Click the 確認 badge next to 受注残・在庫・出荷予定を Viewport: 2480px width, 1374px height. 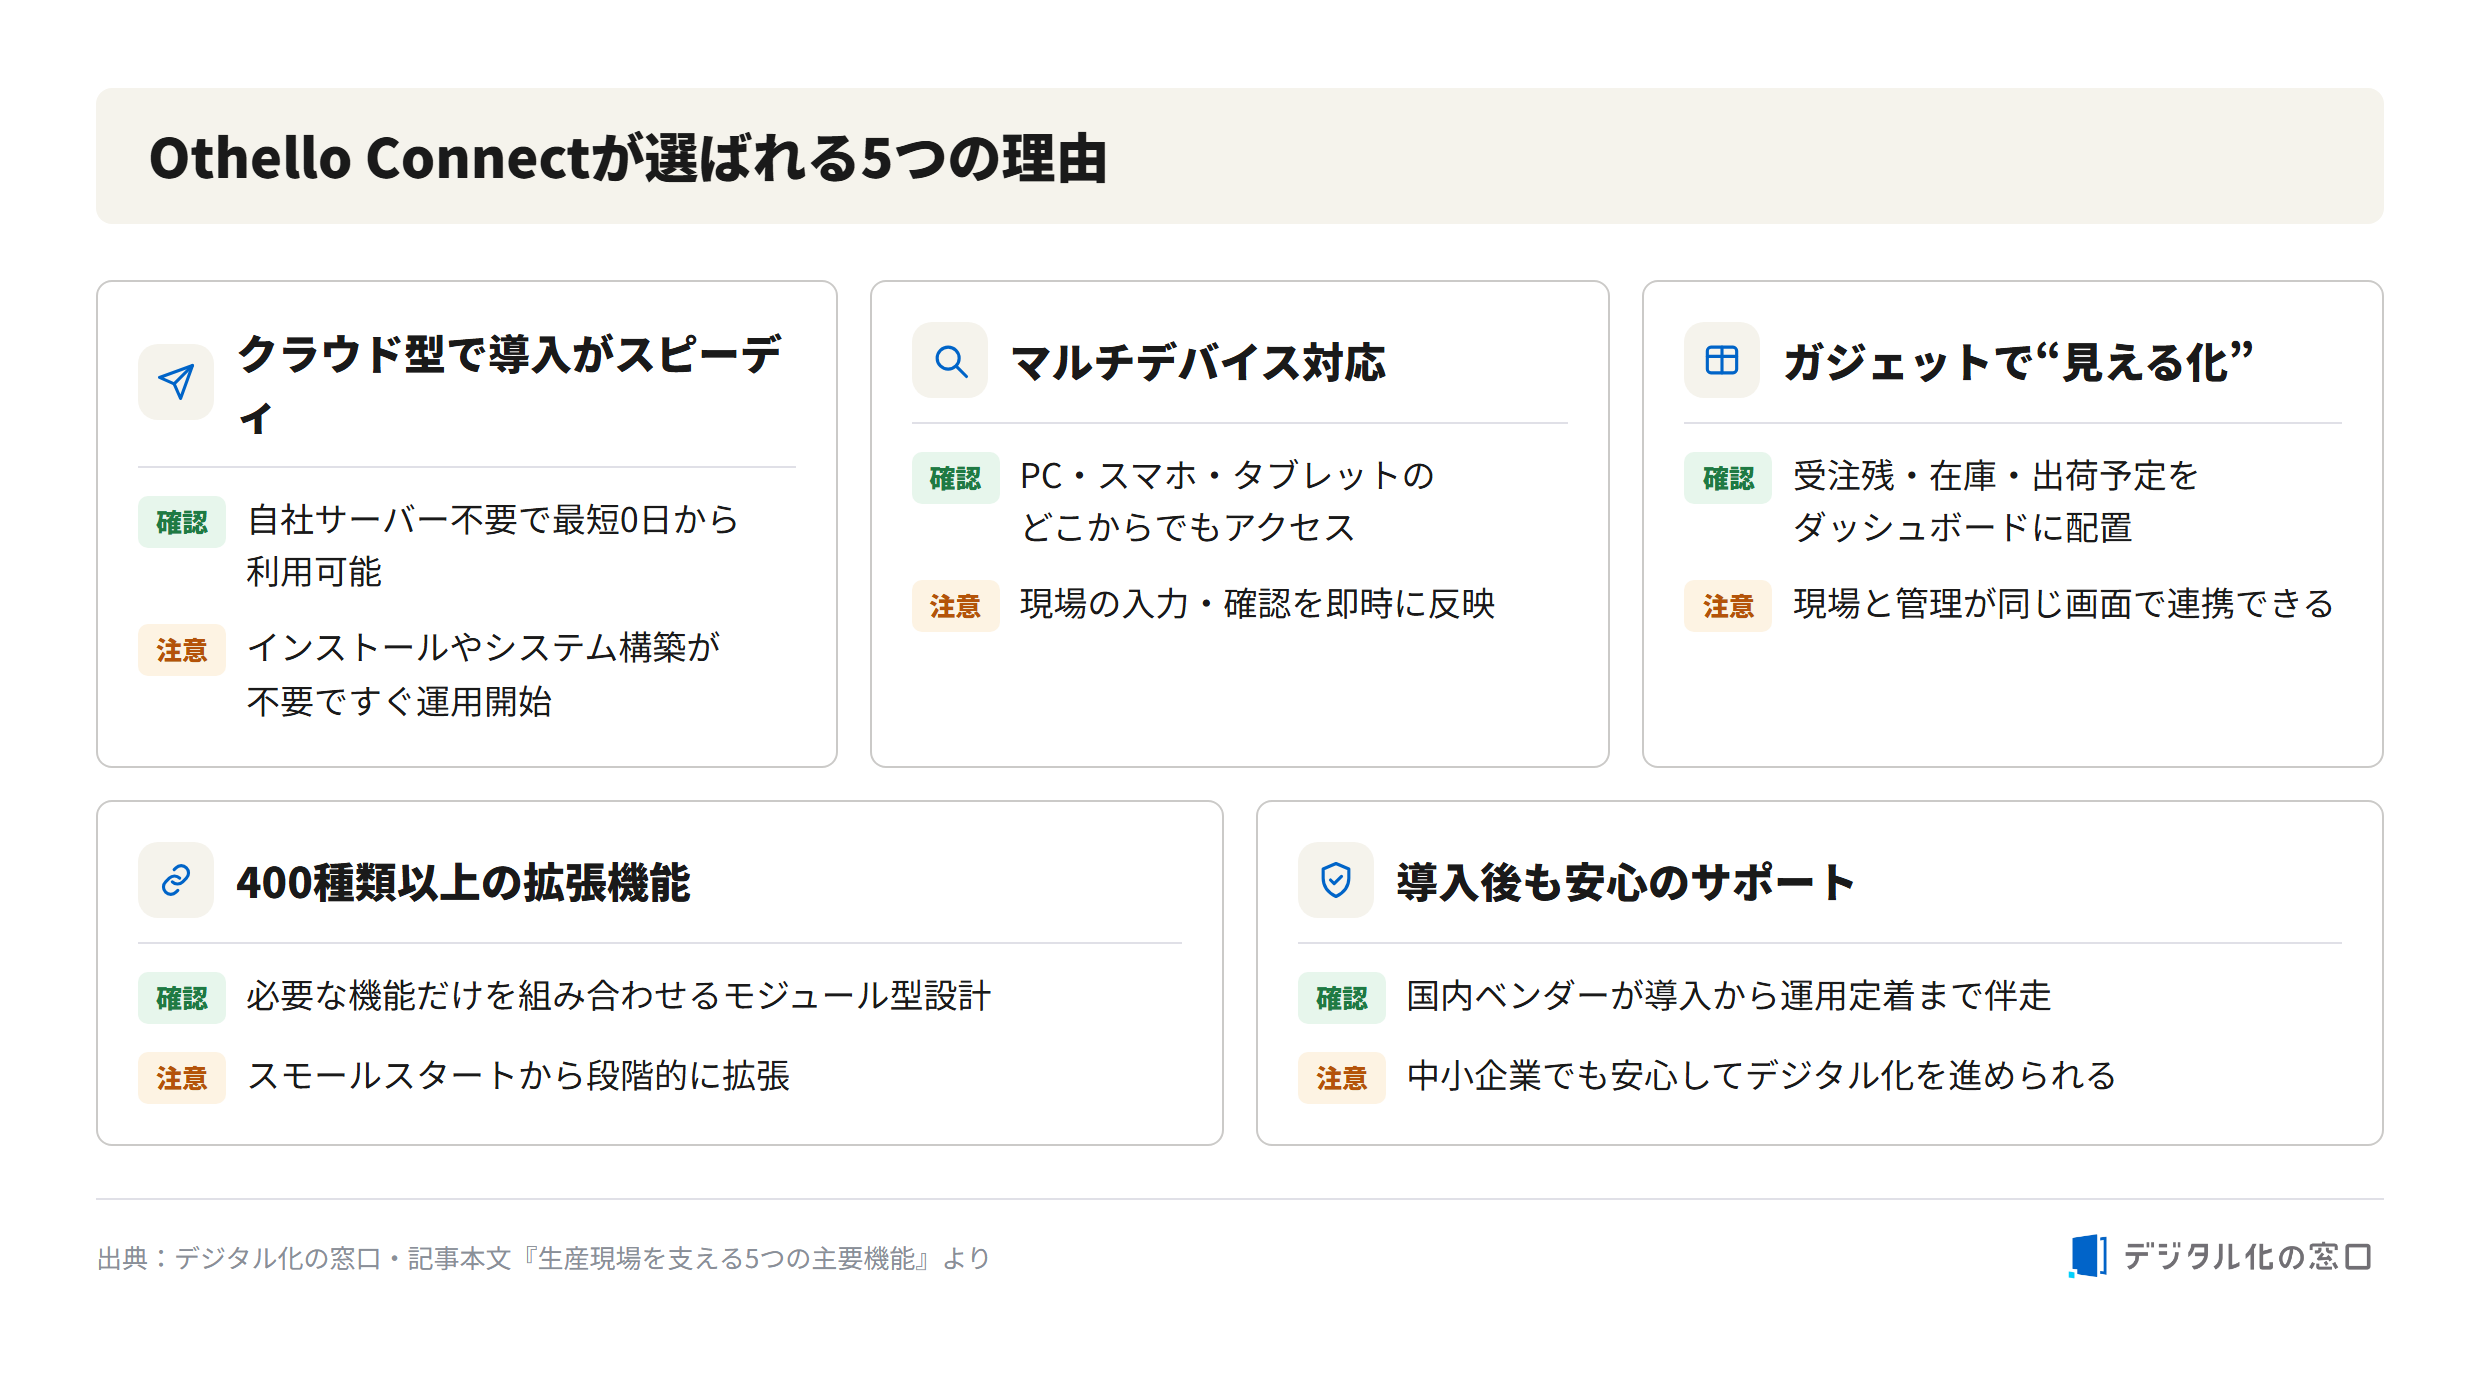pos(1728,478)
